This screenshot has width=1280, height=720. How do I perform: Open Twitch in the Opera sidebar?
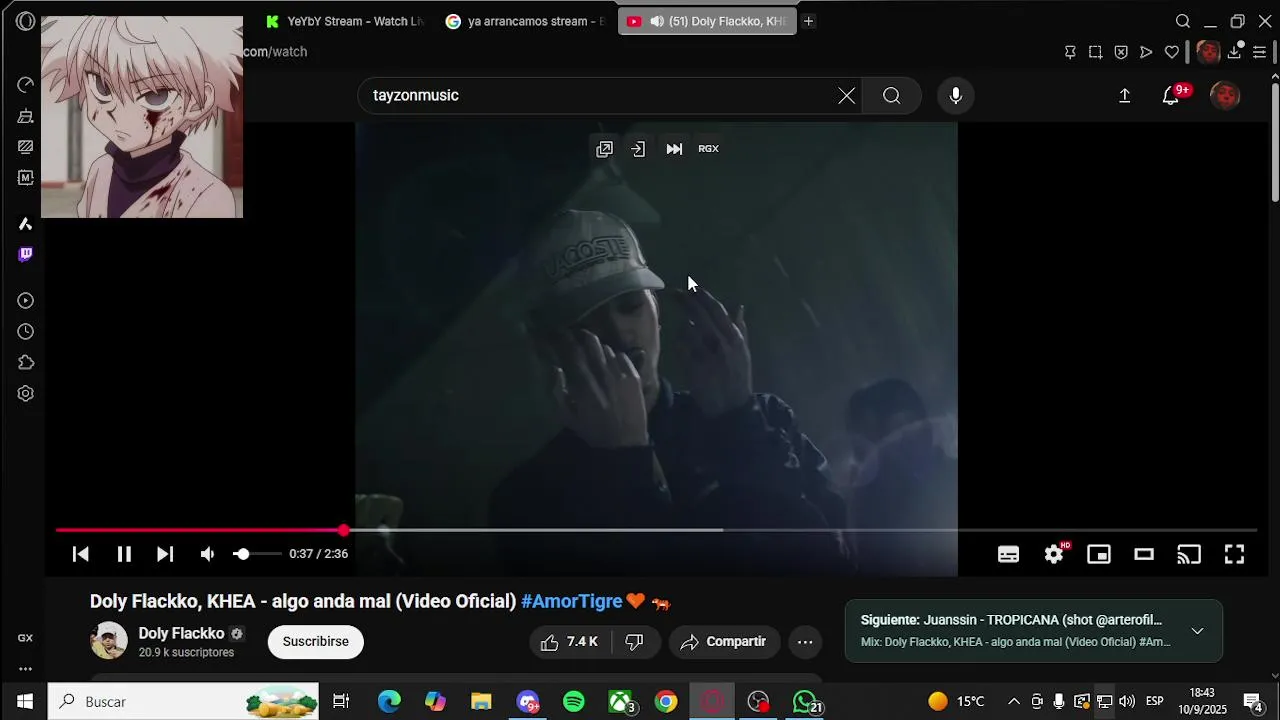tap(25, 254)
